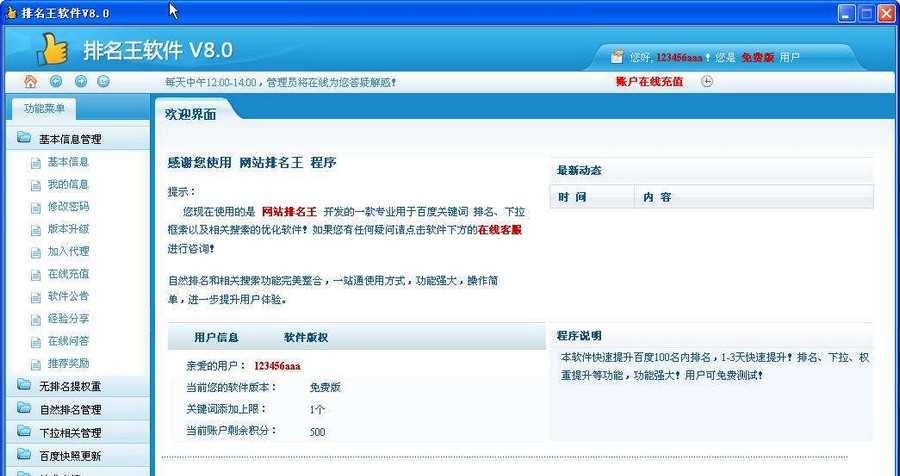
Task: Click the small app icon in the title bar
Action: (x=10, y=13)
